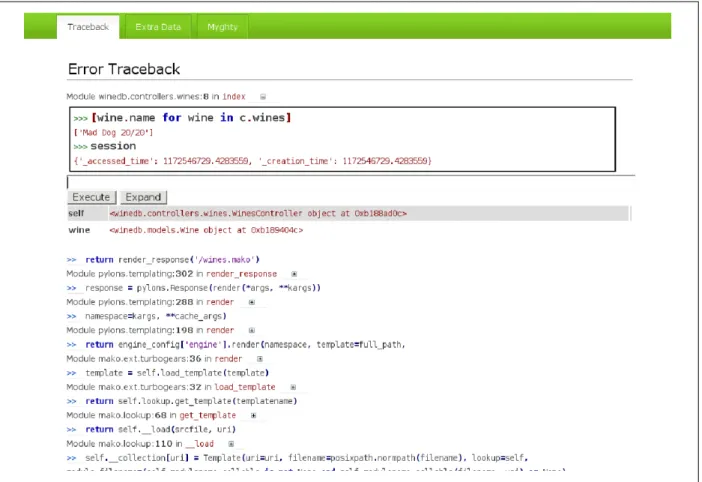702x482 pixels.
Task: Click the 'session' command line
Action: pyautogui.click(x=113, y=146)
